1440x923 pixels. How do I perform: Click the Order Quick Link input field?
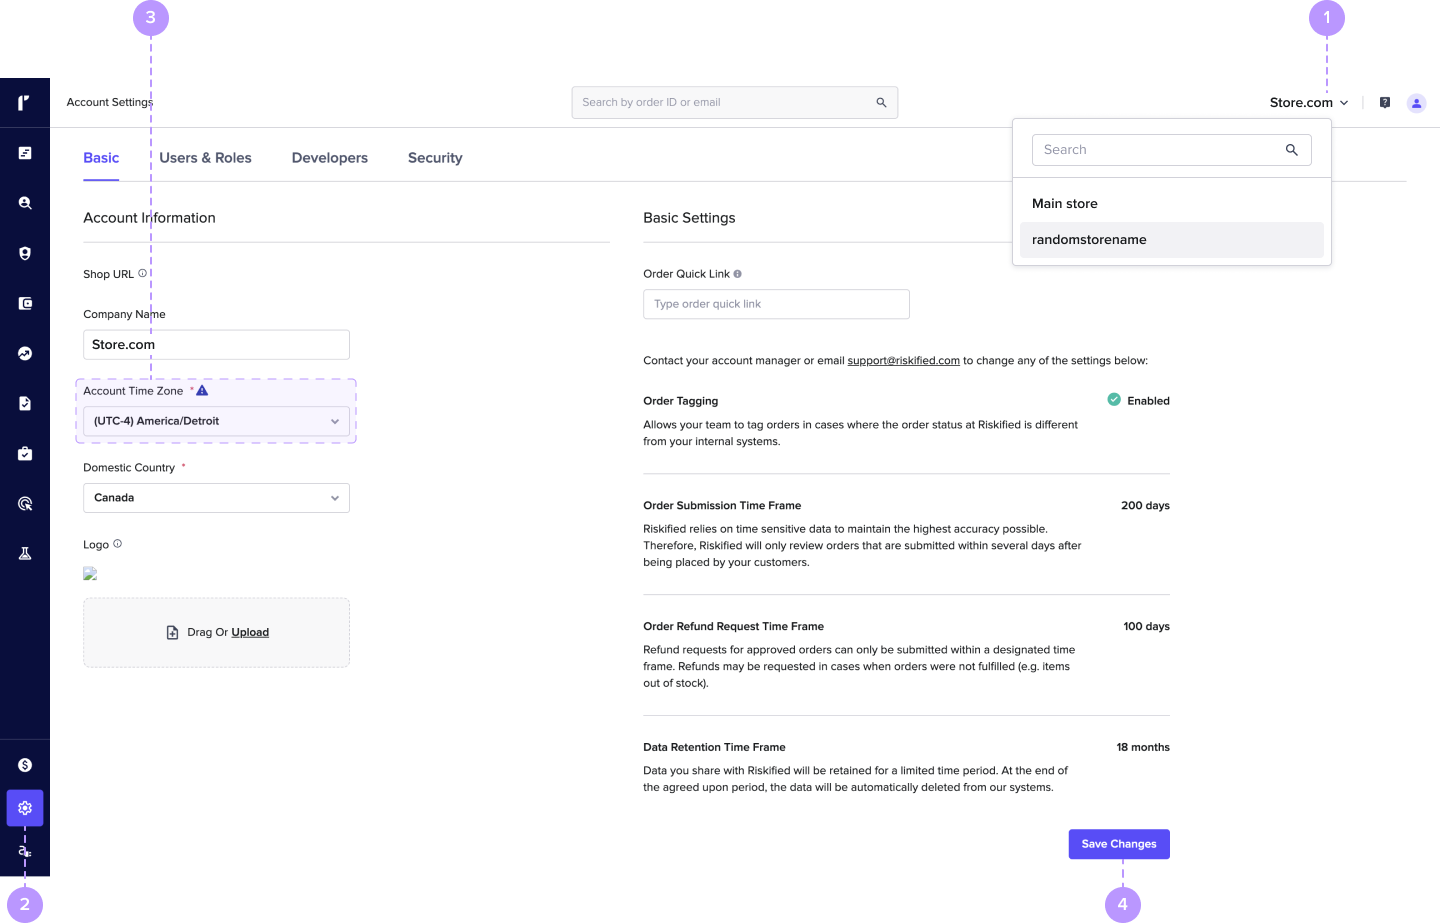coord(776,304)
